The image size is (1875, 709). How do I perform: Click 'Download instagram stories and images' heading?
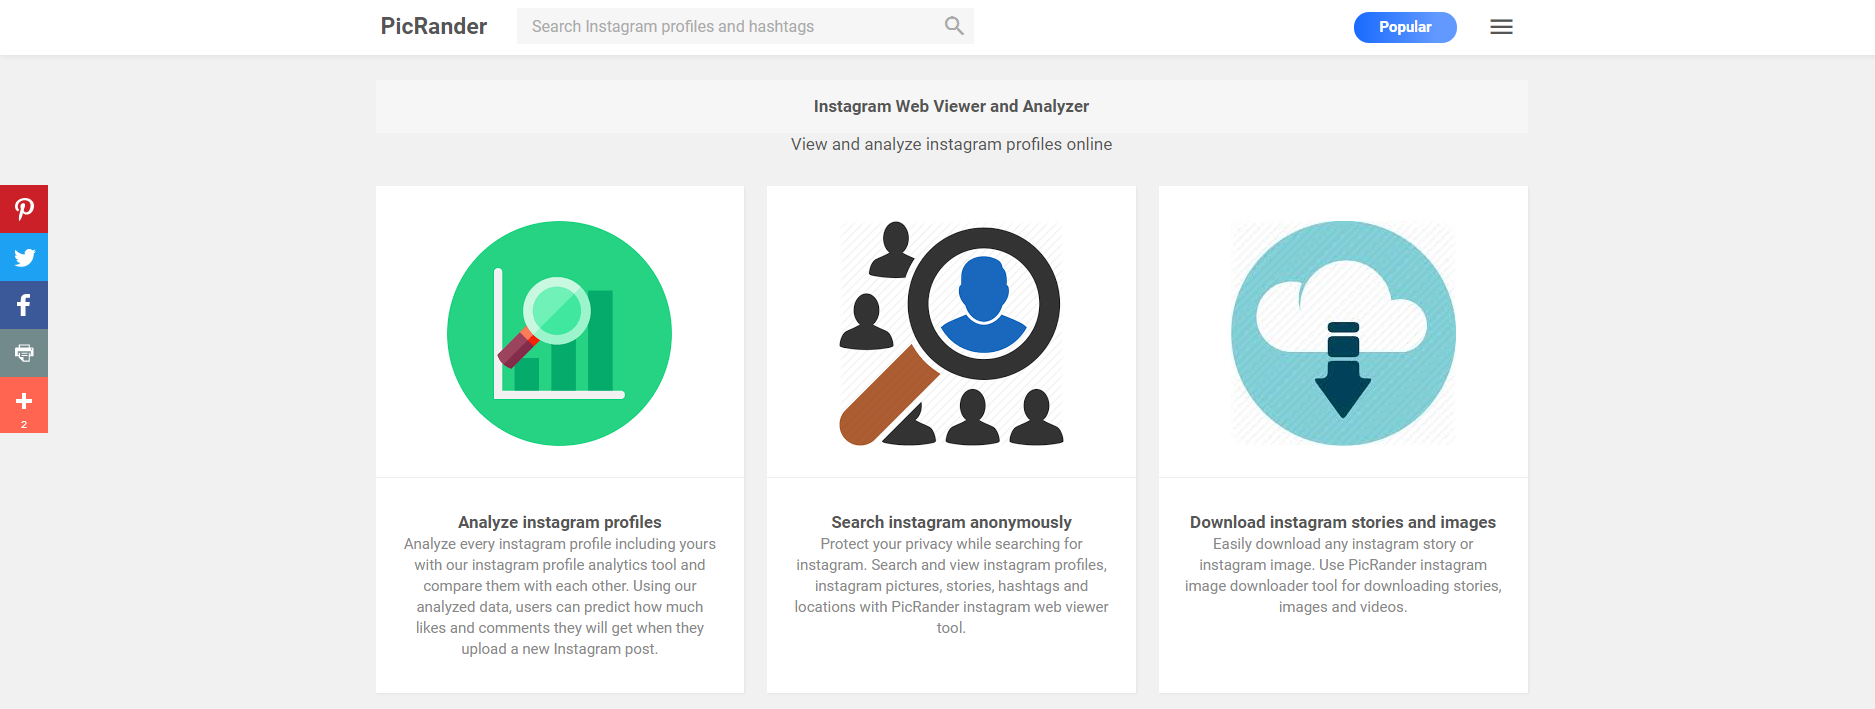(1343, 522)
